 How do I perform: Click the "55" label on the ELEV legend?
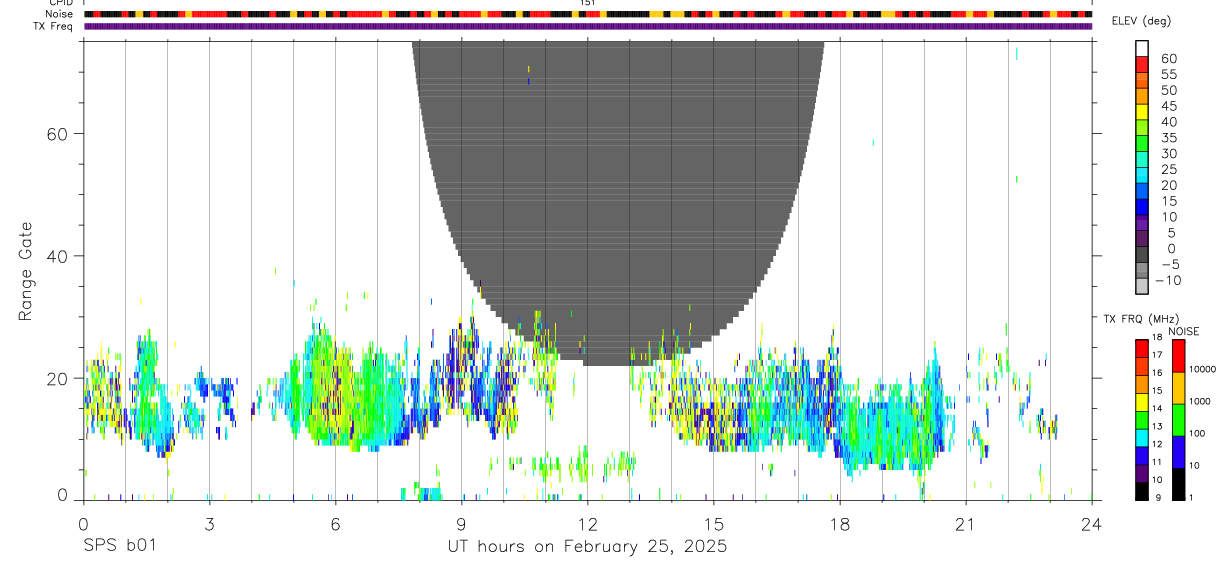pyautogui.click(x=1167, y=74)
